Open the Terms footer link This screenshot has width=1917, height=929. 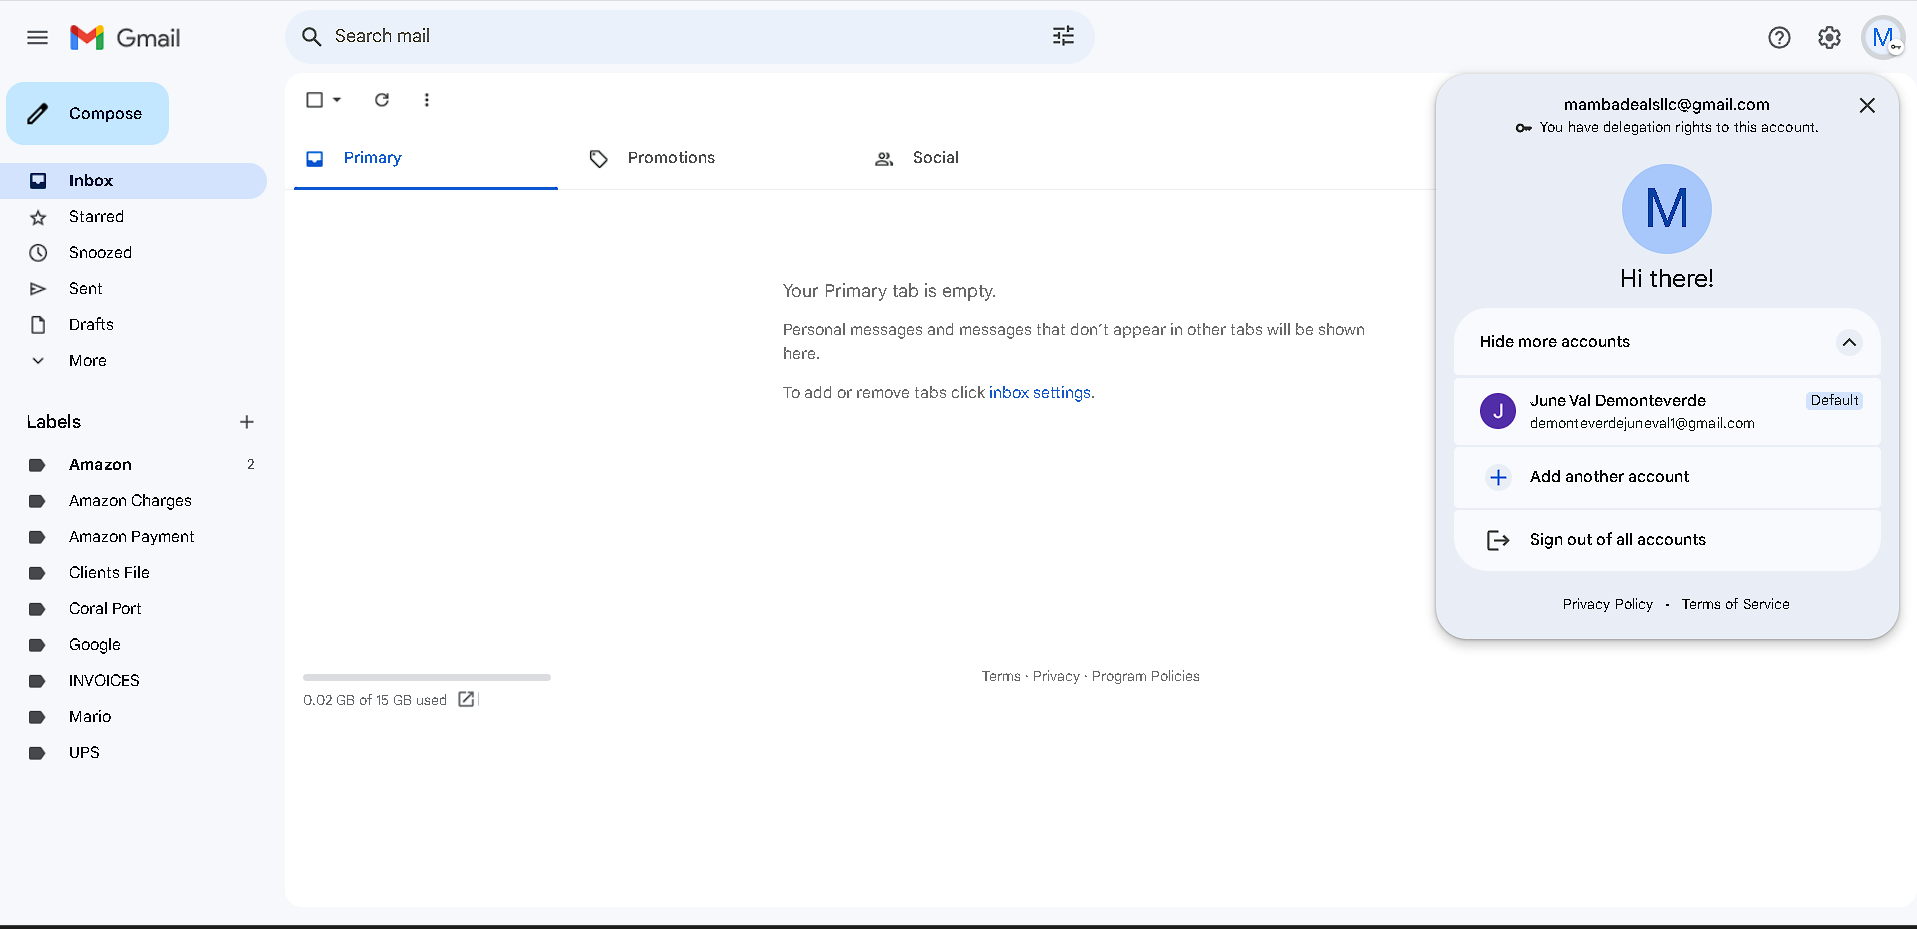coord(1001,677)
